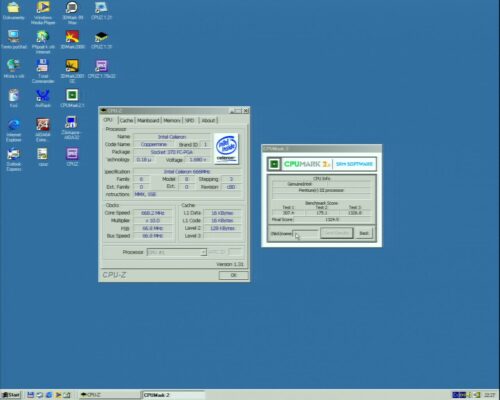Switch to the Memory tab in CPU-Z

[172, 120]
